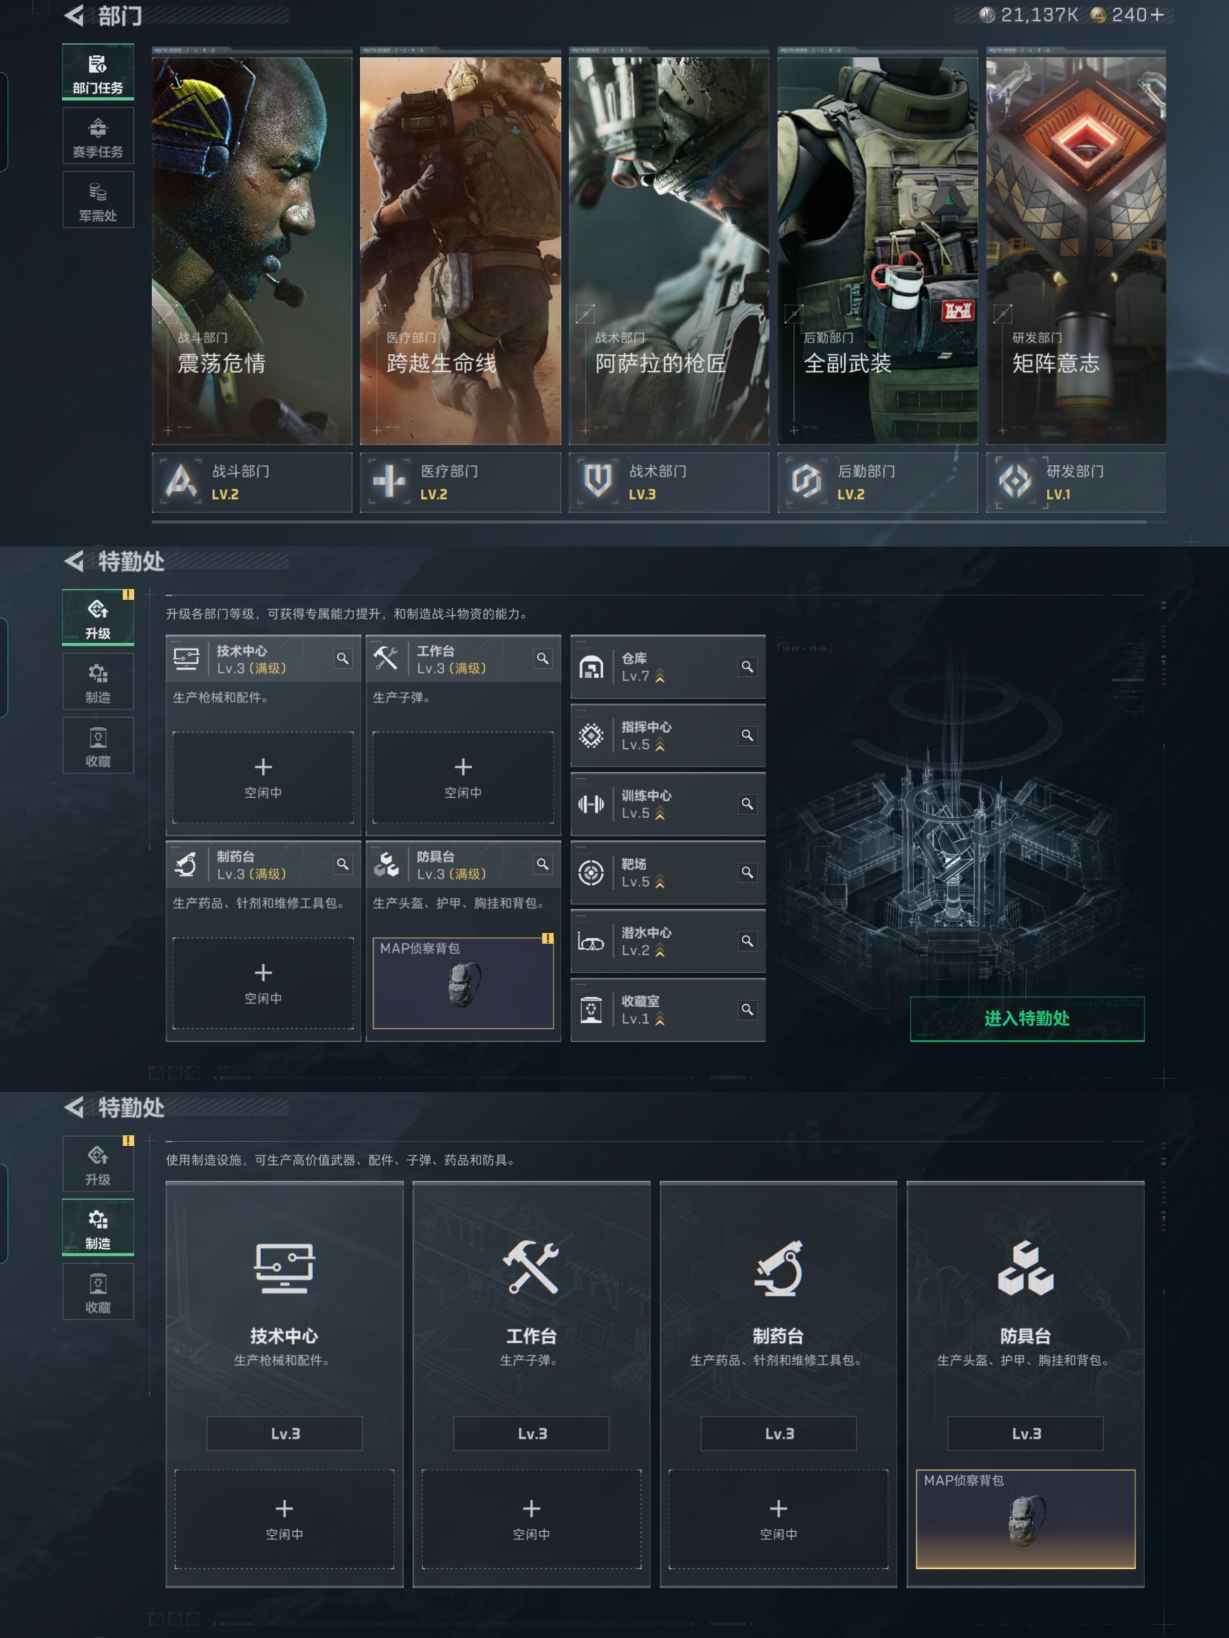The height and width of the screenshot is (1638, 1229).
Task: Select the 军需处 sidebar tab
Action: coord(98,201)
